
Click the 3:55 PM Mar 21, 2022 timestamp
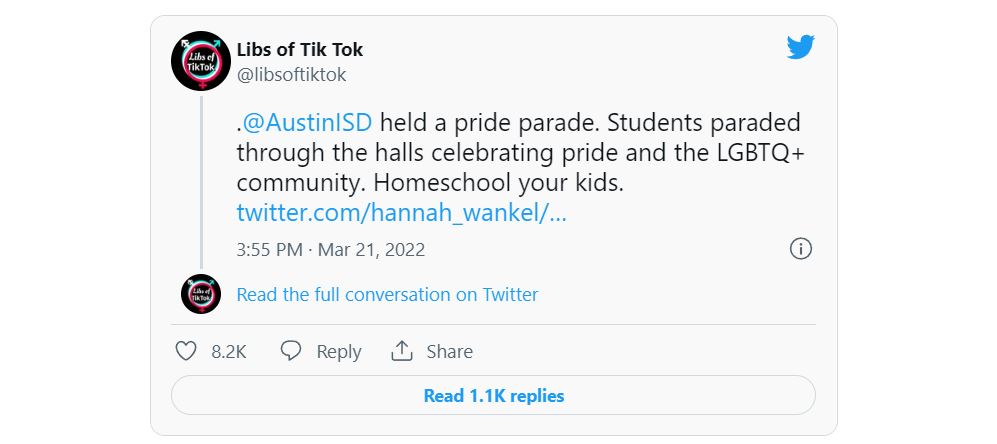click(x=331, y=249)
